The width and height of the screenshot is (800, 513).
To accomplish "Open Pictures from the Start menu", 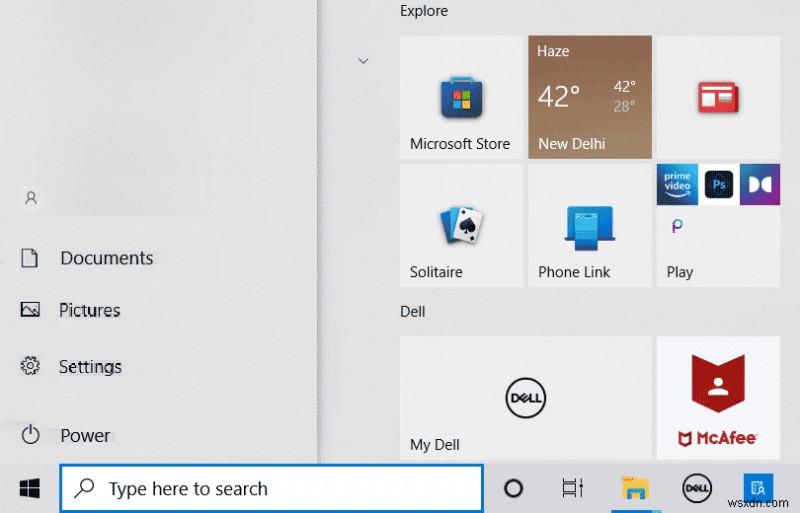I will (x=70, y=310).
